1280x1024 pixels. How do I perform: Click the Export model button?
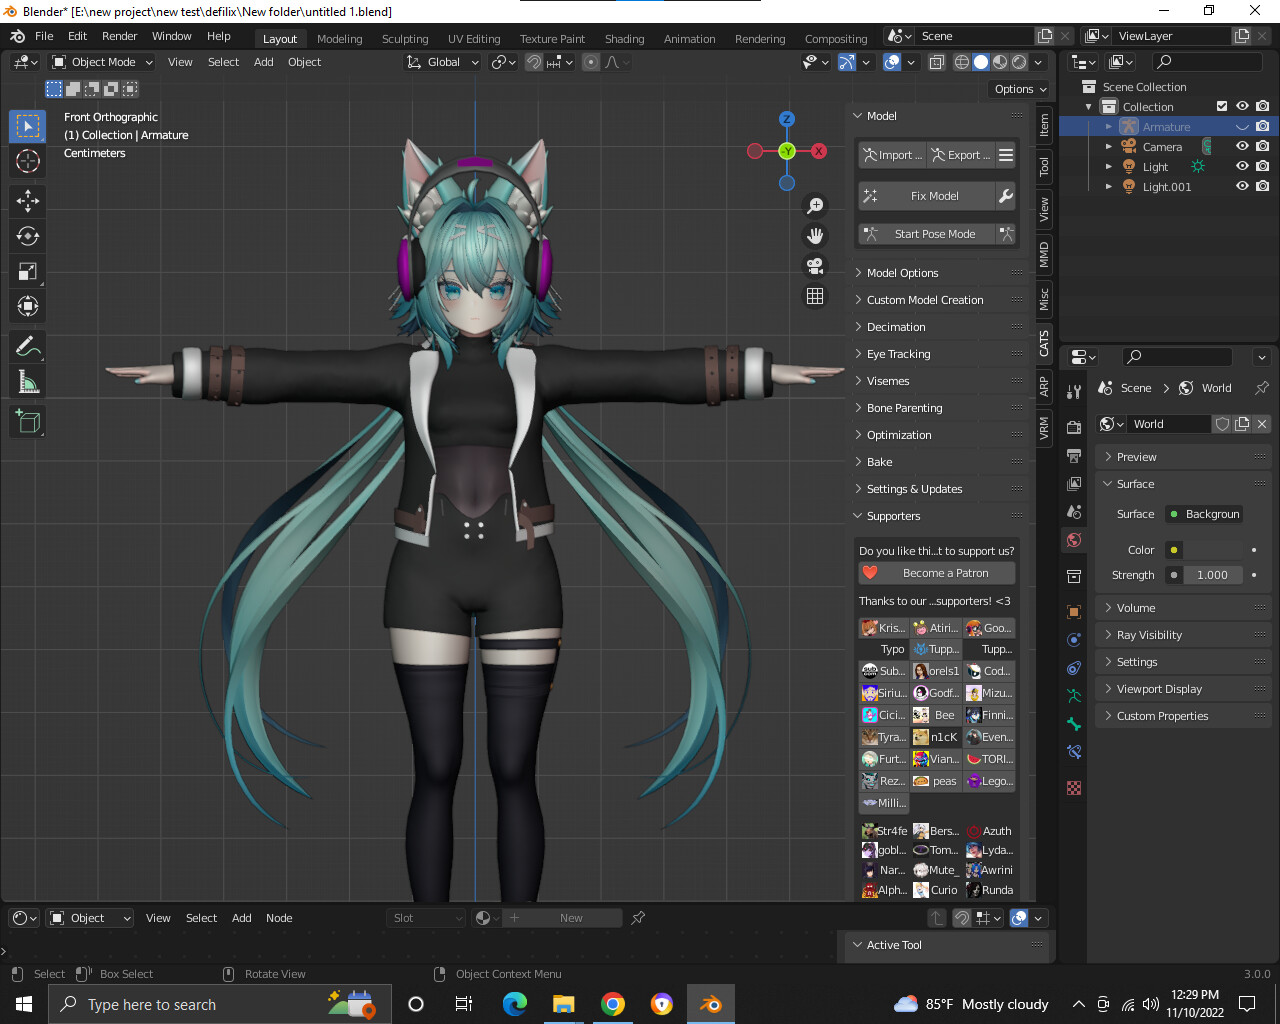tap(960, 155)
